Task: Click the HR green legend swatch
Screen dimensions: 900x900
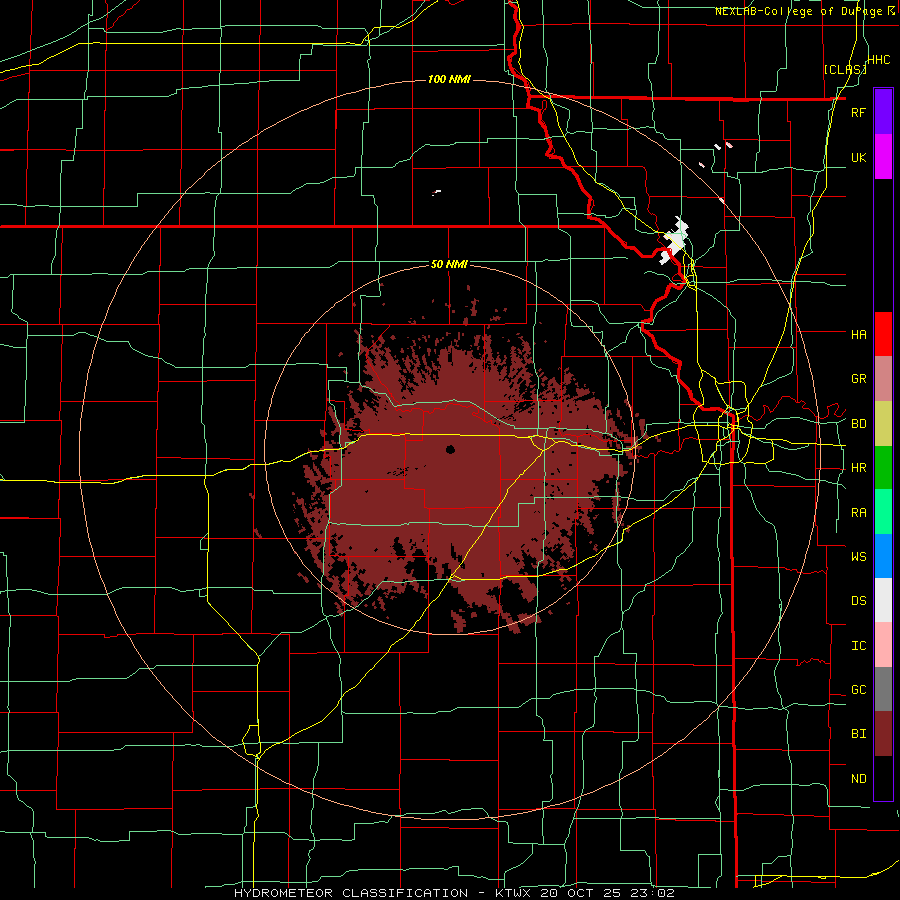Action: (x=883, y=468)
